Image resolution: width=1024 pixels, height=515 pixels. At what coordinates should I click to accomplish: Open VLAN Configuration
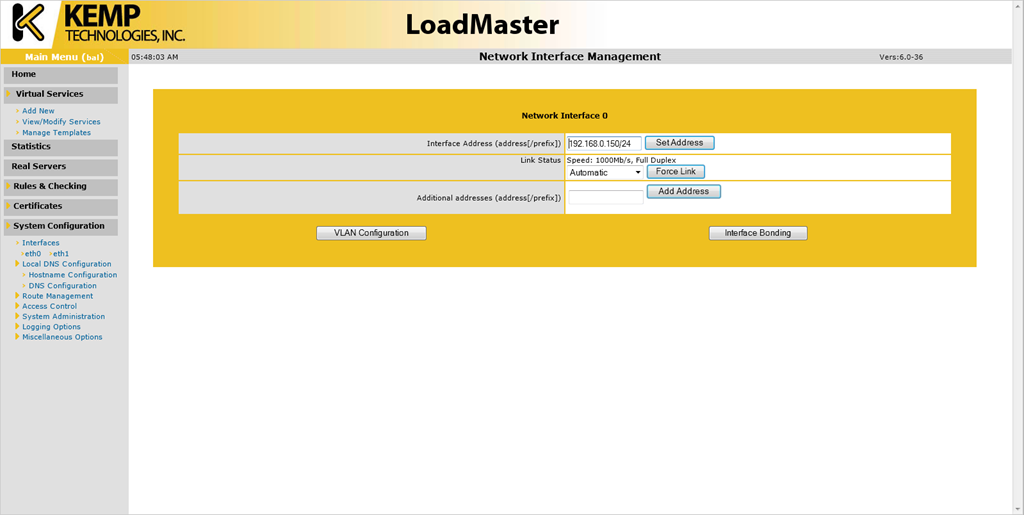point(371,233)
